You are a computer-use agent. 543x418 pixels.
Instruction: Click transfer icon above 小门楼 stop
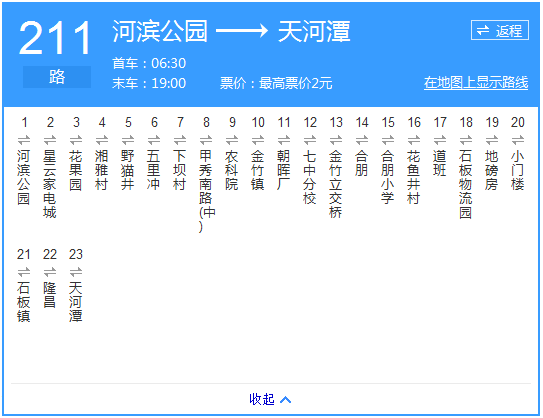[x=518, y=140]
